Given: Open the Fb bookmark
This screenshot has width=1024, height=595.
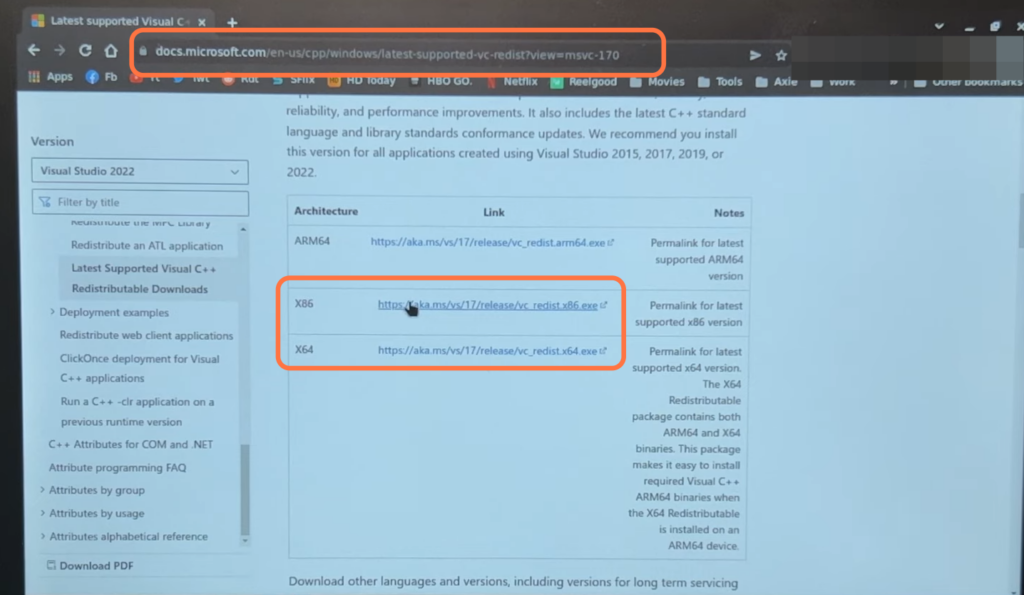Looking at the screenshot, I should click(x=101, y=77).
